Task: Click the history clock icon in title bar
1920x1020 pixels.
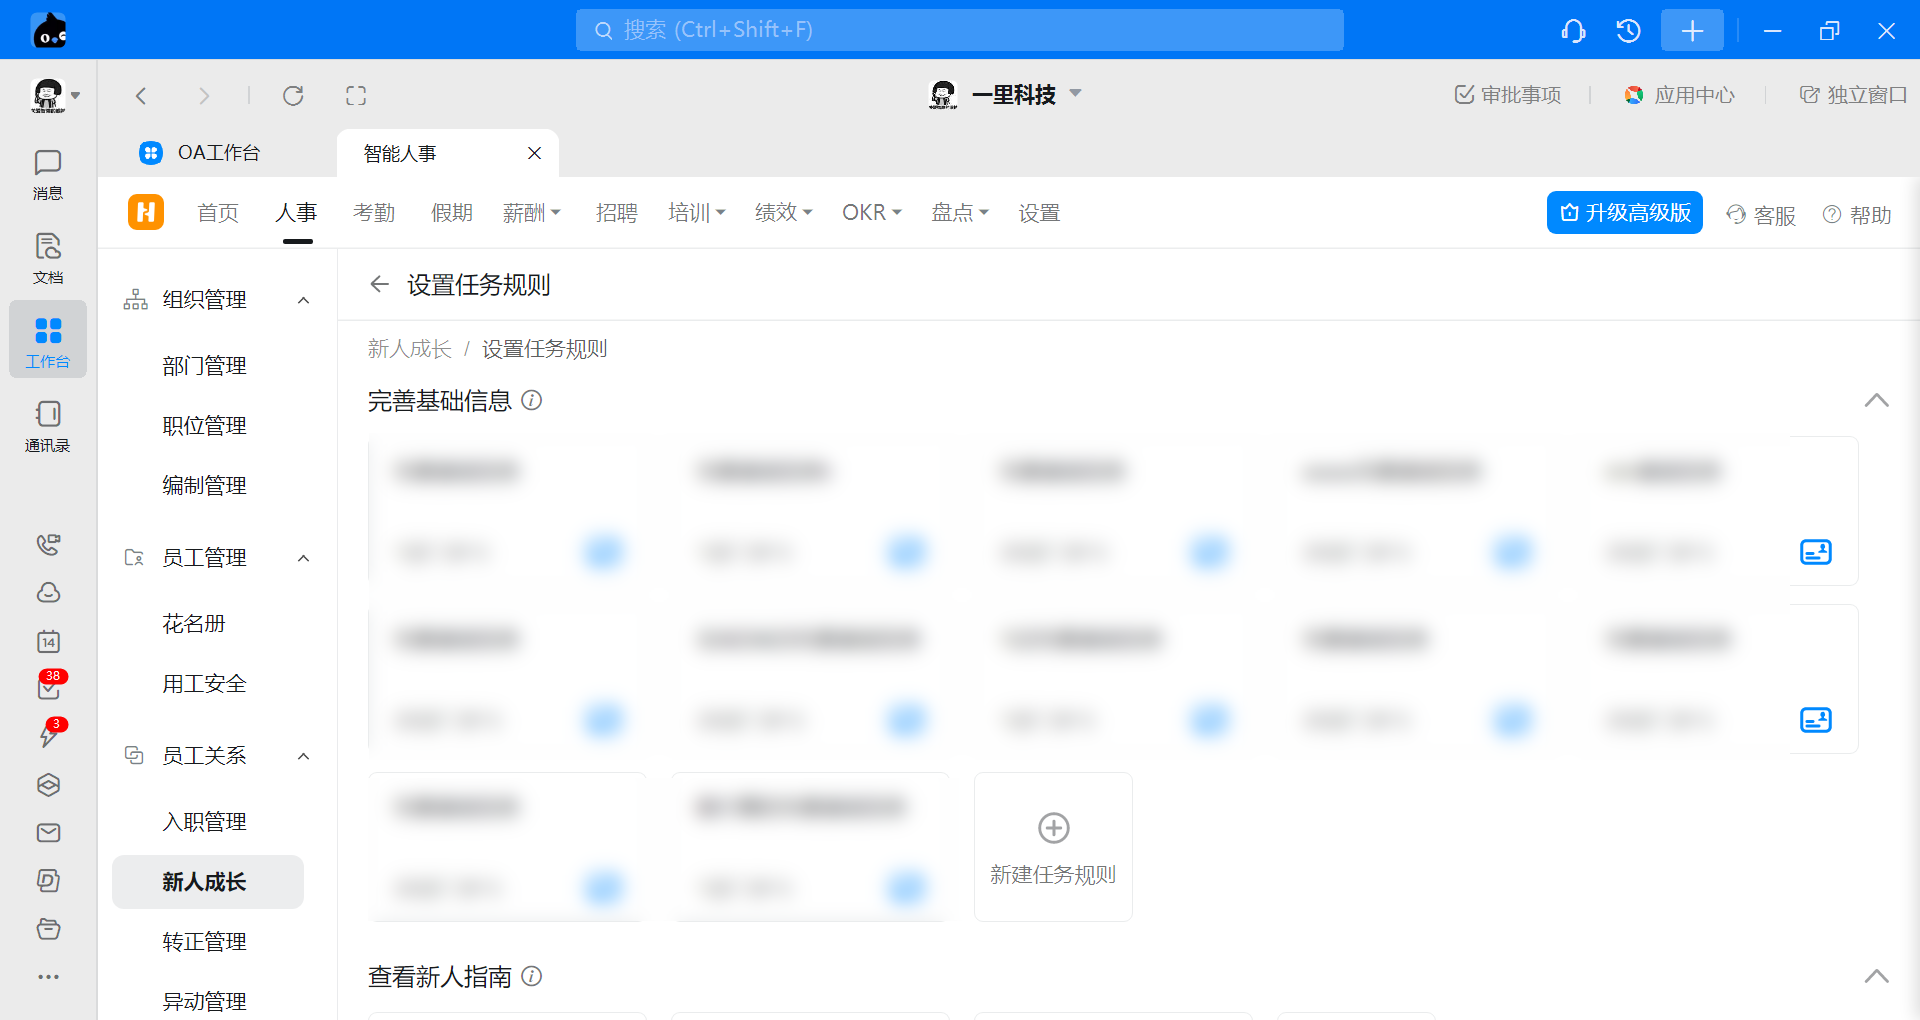Action: tap(1628, 31)
